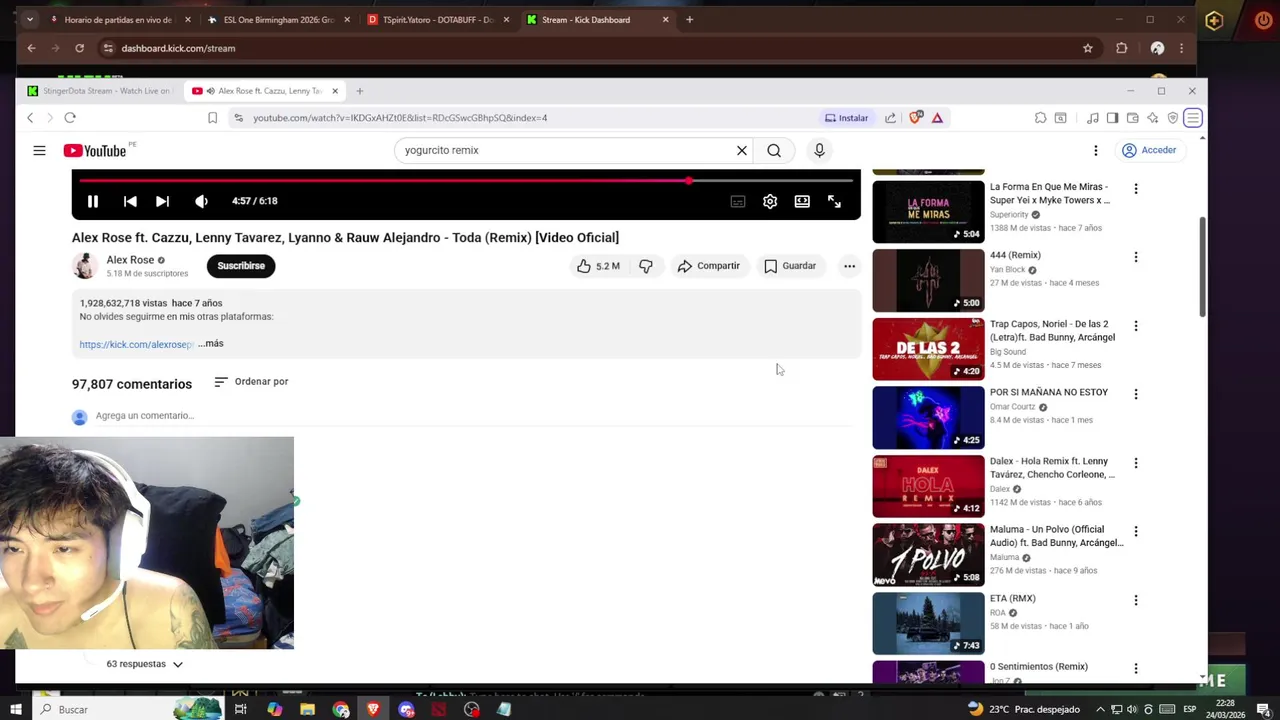Go to YouTube home via logo
Screen dimensions: 1280x720
tap(95, 150)
